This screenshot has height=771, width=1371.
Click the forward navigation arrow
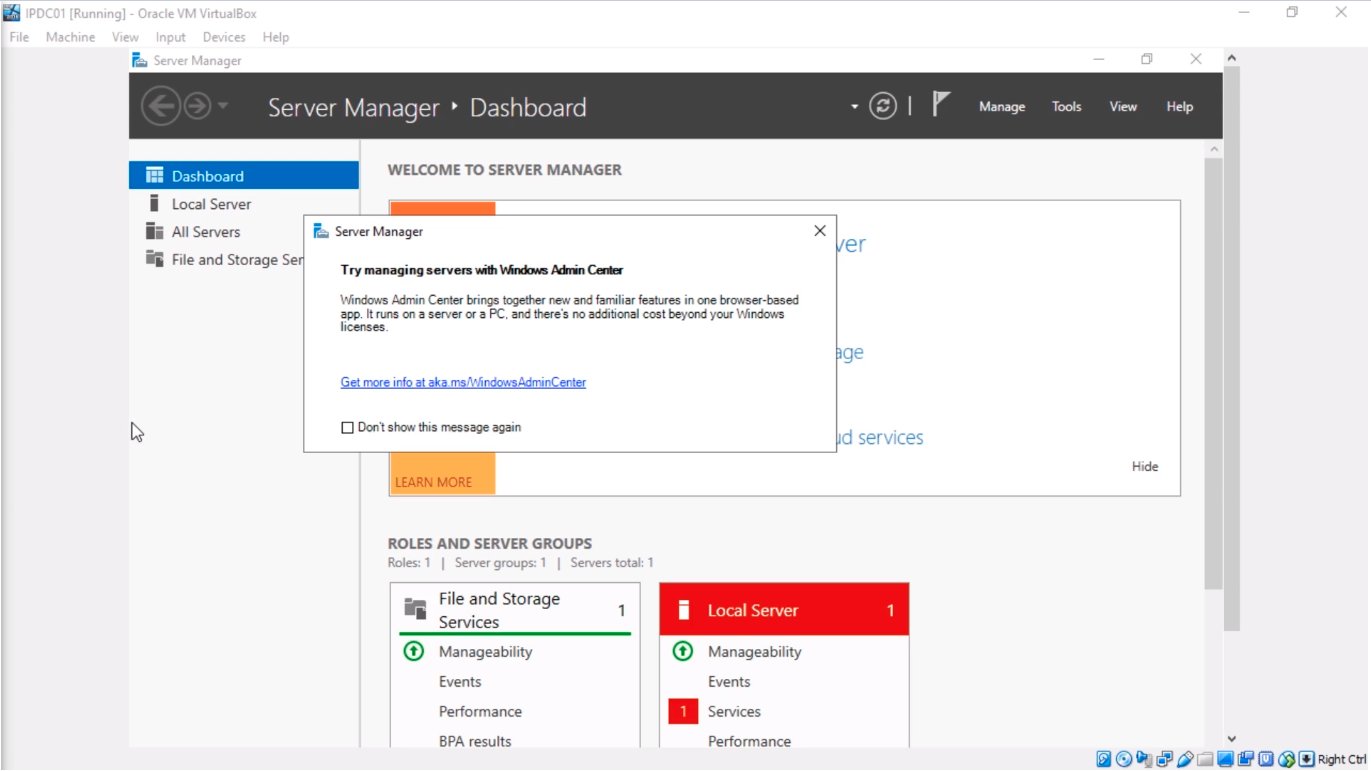tap(197, 106)
